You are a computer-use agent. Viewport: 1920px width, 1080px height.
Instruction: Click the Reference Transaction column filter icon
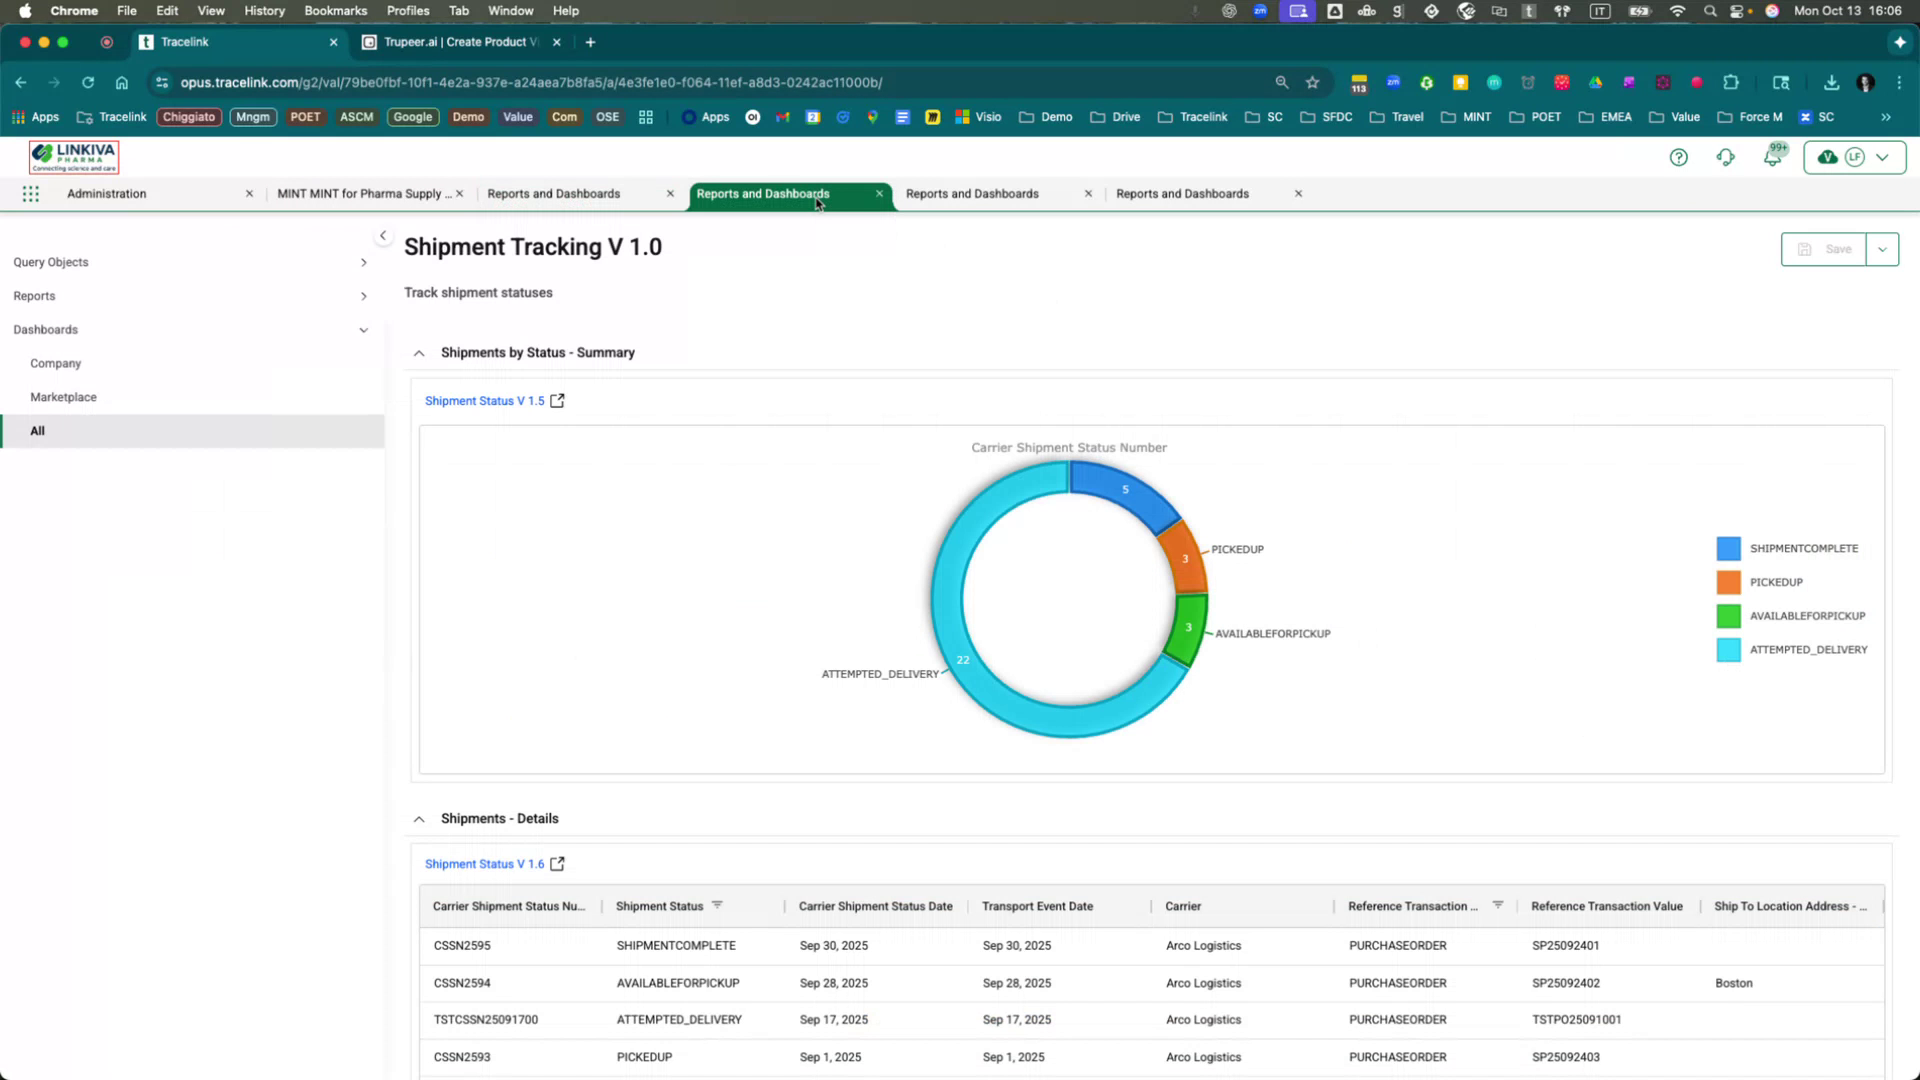[x=1498, y=905]
